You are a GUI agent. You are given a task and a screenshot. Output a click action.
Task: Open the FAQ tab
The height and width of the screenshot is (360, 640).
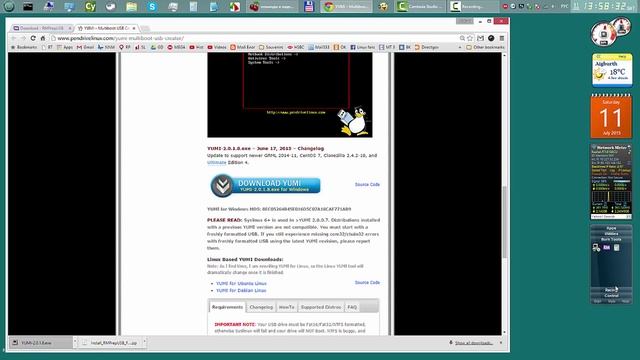(x=352, y=307)
